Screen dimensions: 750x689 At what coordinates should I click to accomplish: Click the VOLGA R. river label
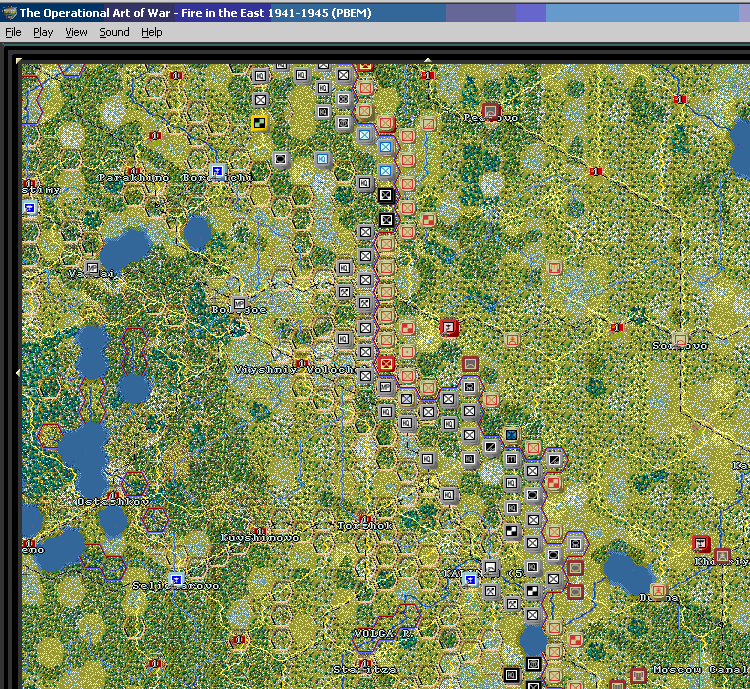point(383,633)
